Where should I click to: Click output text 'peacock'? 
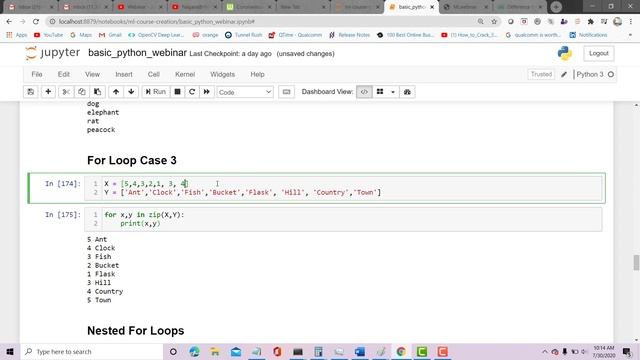[x=101, y=130]
